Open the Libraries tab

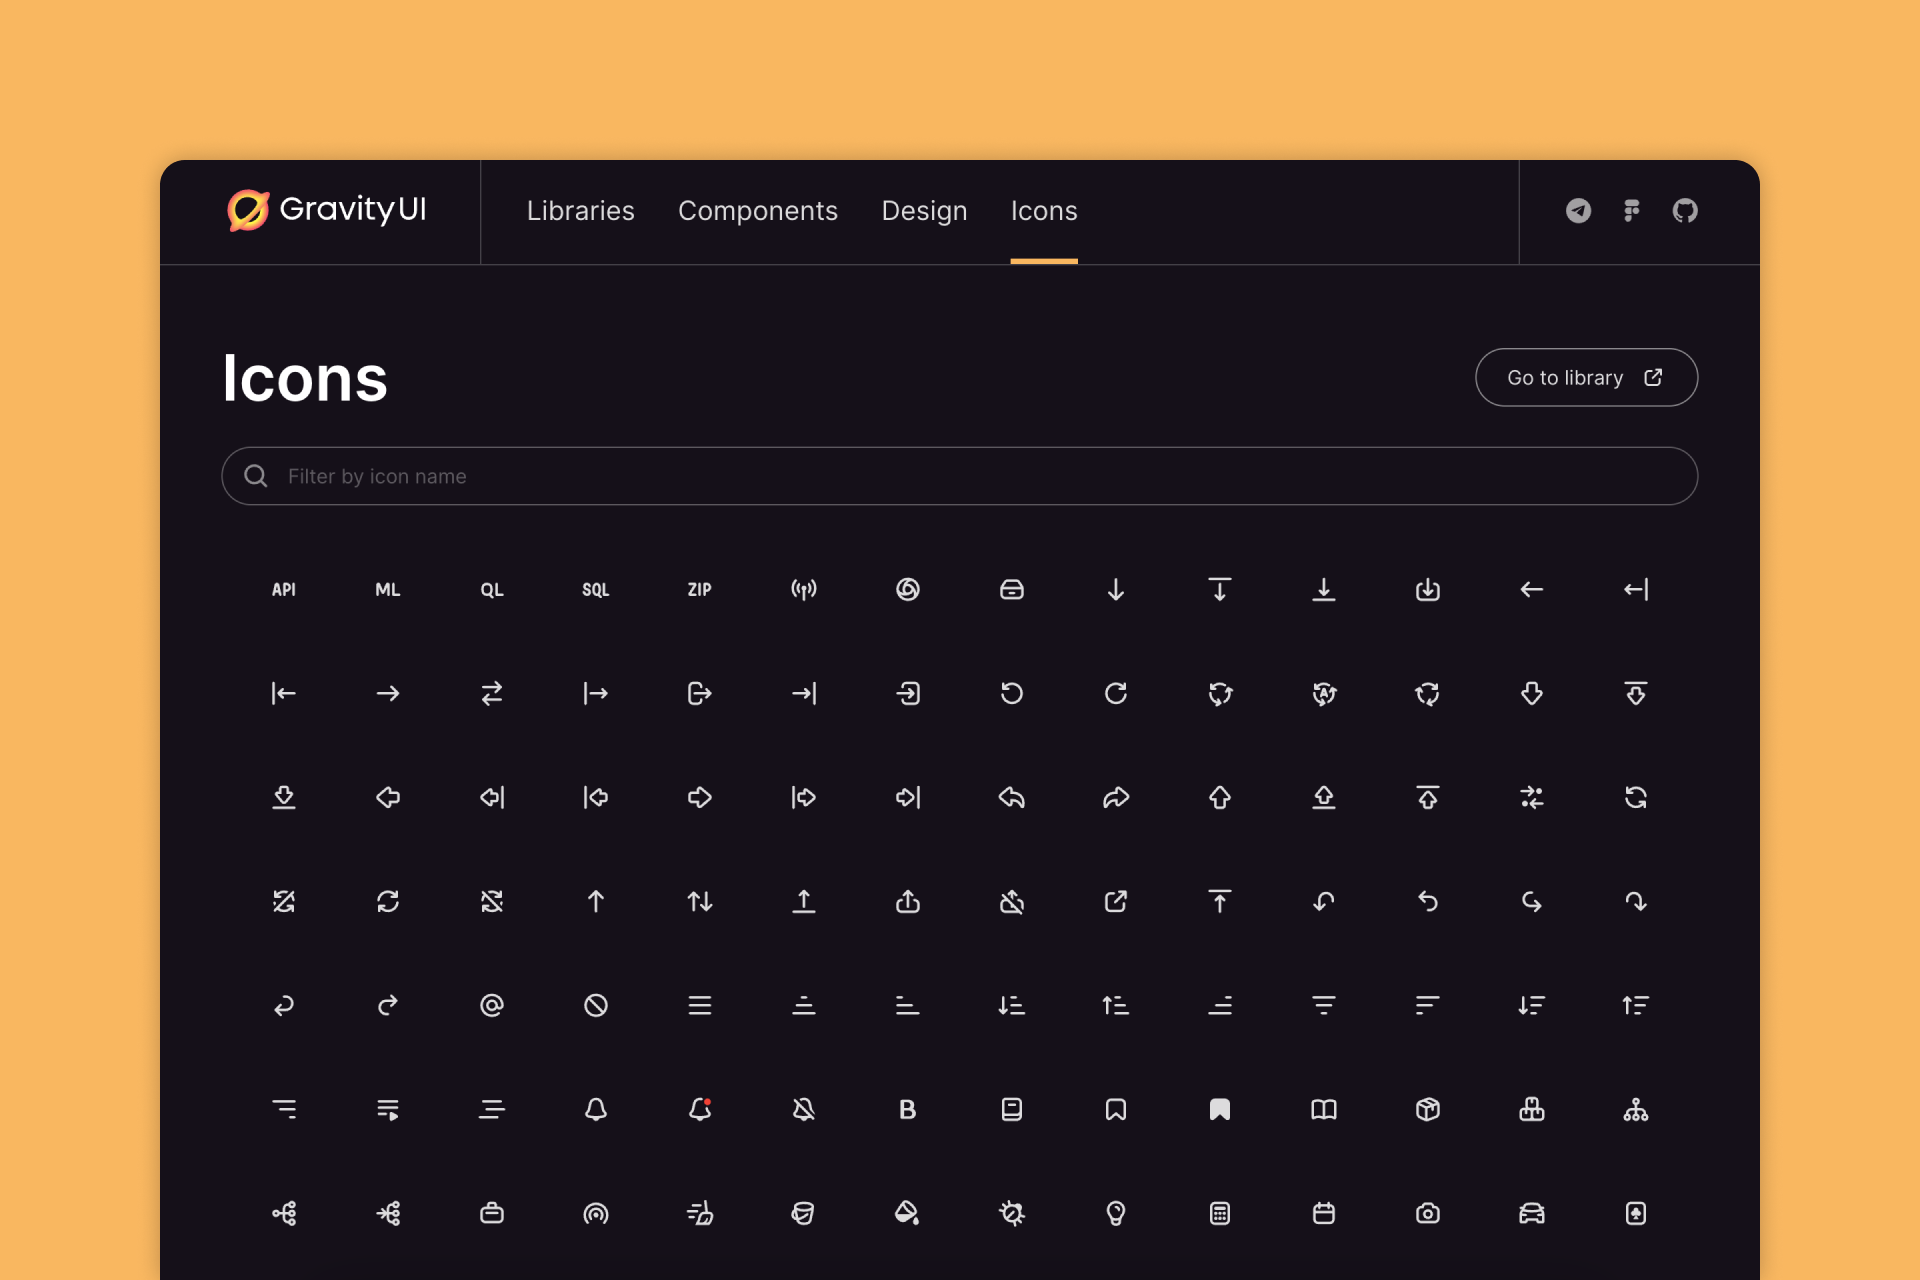coord(580,211)
